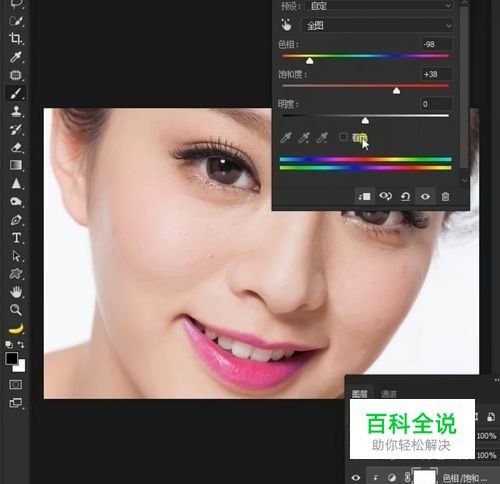Hide the 色相/饱和 layer with its eye icon
Viewport: 500px width, 484px height.
click(x=356, y=478)
